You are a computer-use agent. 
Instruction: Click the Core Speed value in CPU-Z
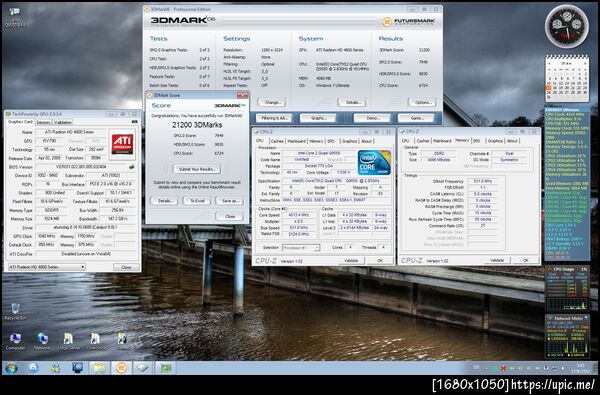(298, 215)
